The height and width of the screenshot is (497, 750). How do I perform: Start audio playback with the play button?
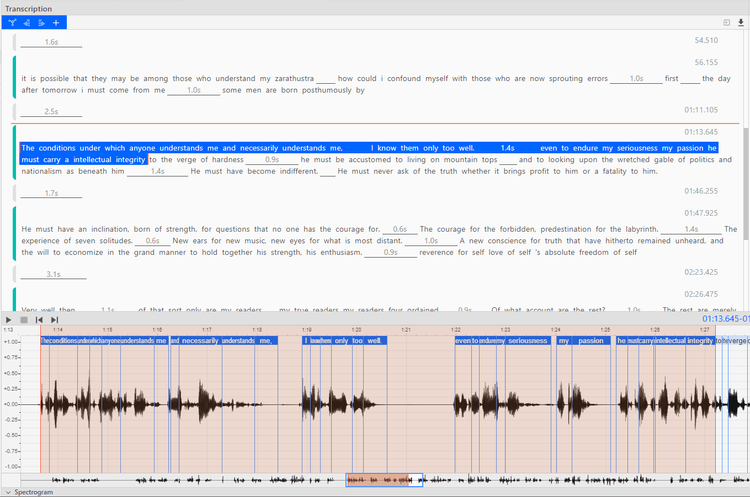[8, 320]
